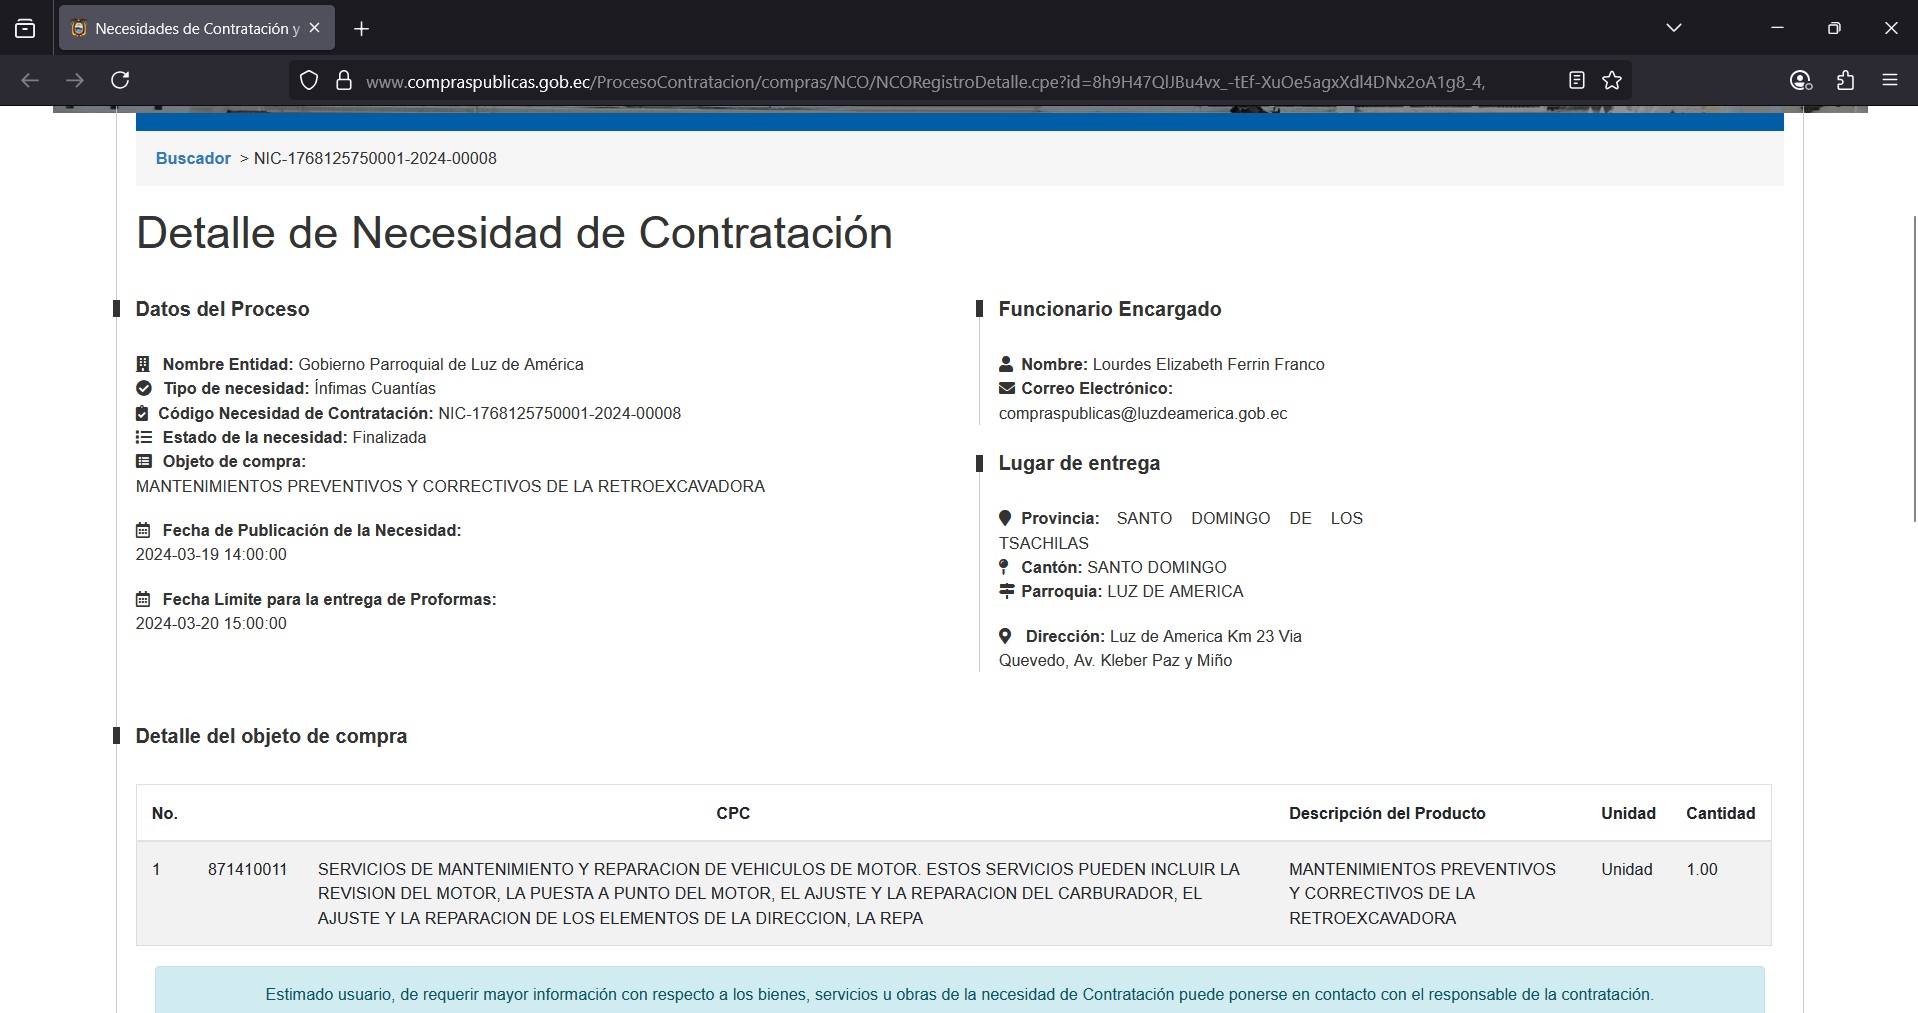Viewport: 1918px width, 1013px height.
Task: Click the Cantidad column header
Action: pos(1720,813)
